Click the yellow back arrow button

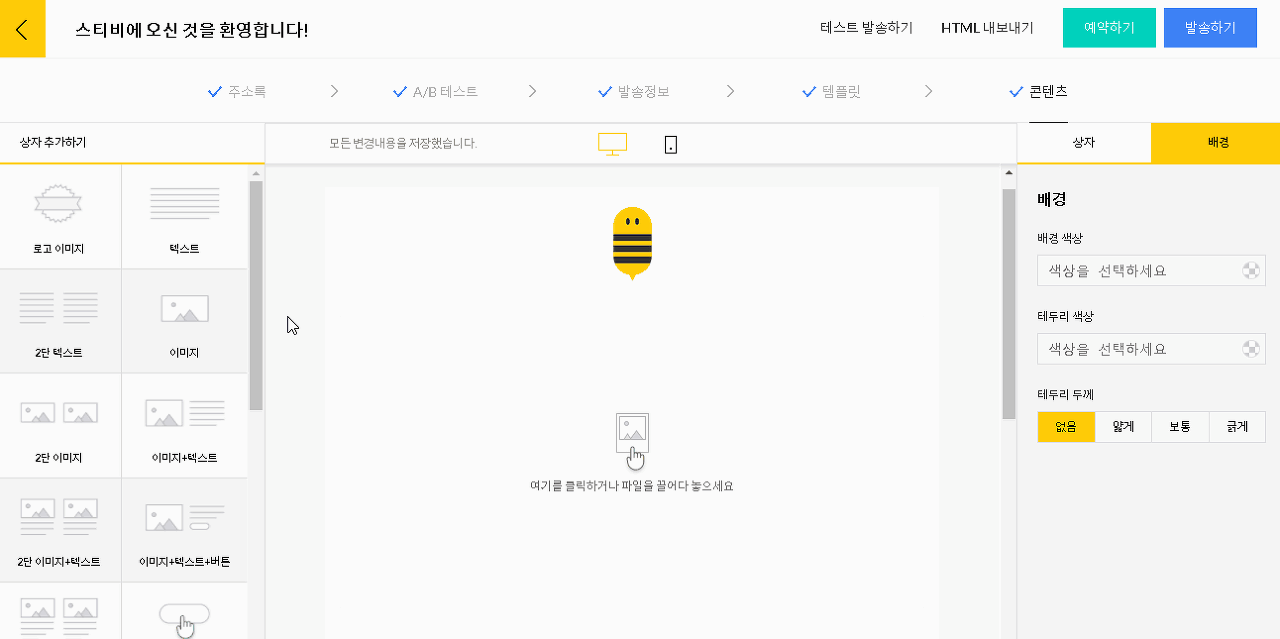(x=22, y=28)
